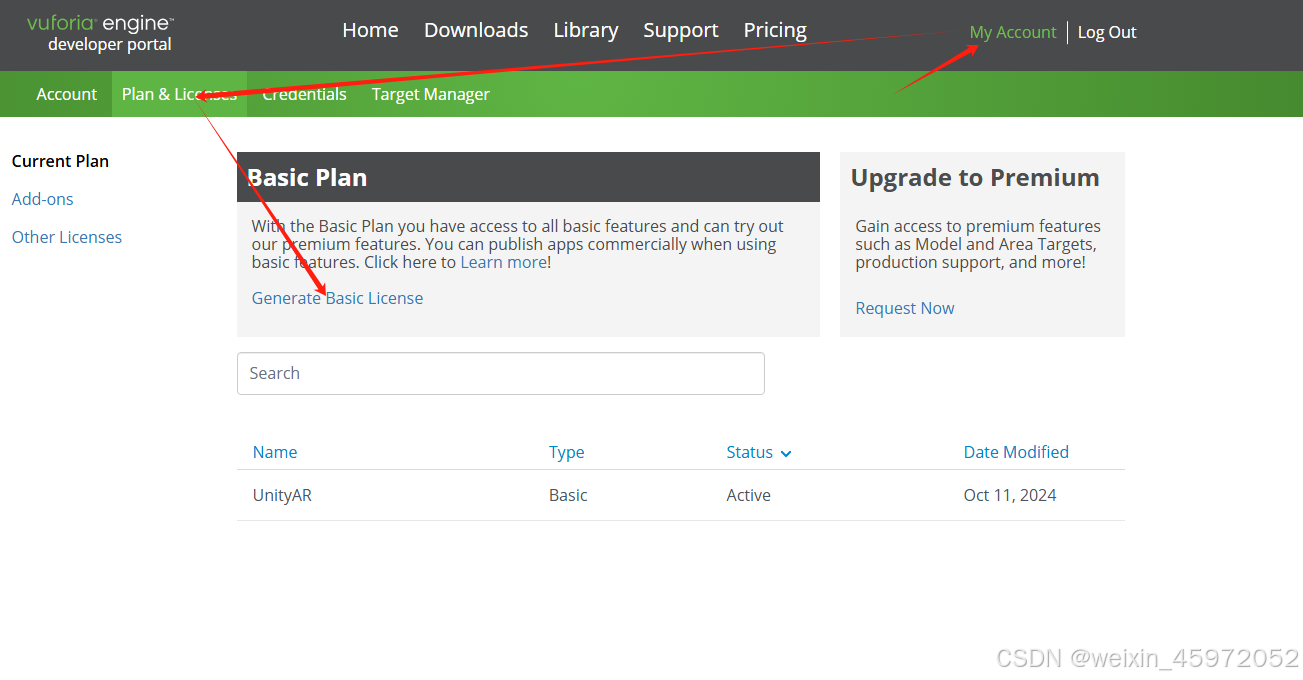Open My Account

[x=1013, y=32]
